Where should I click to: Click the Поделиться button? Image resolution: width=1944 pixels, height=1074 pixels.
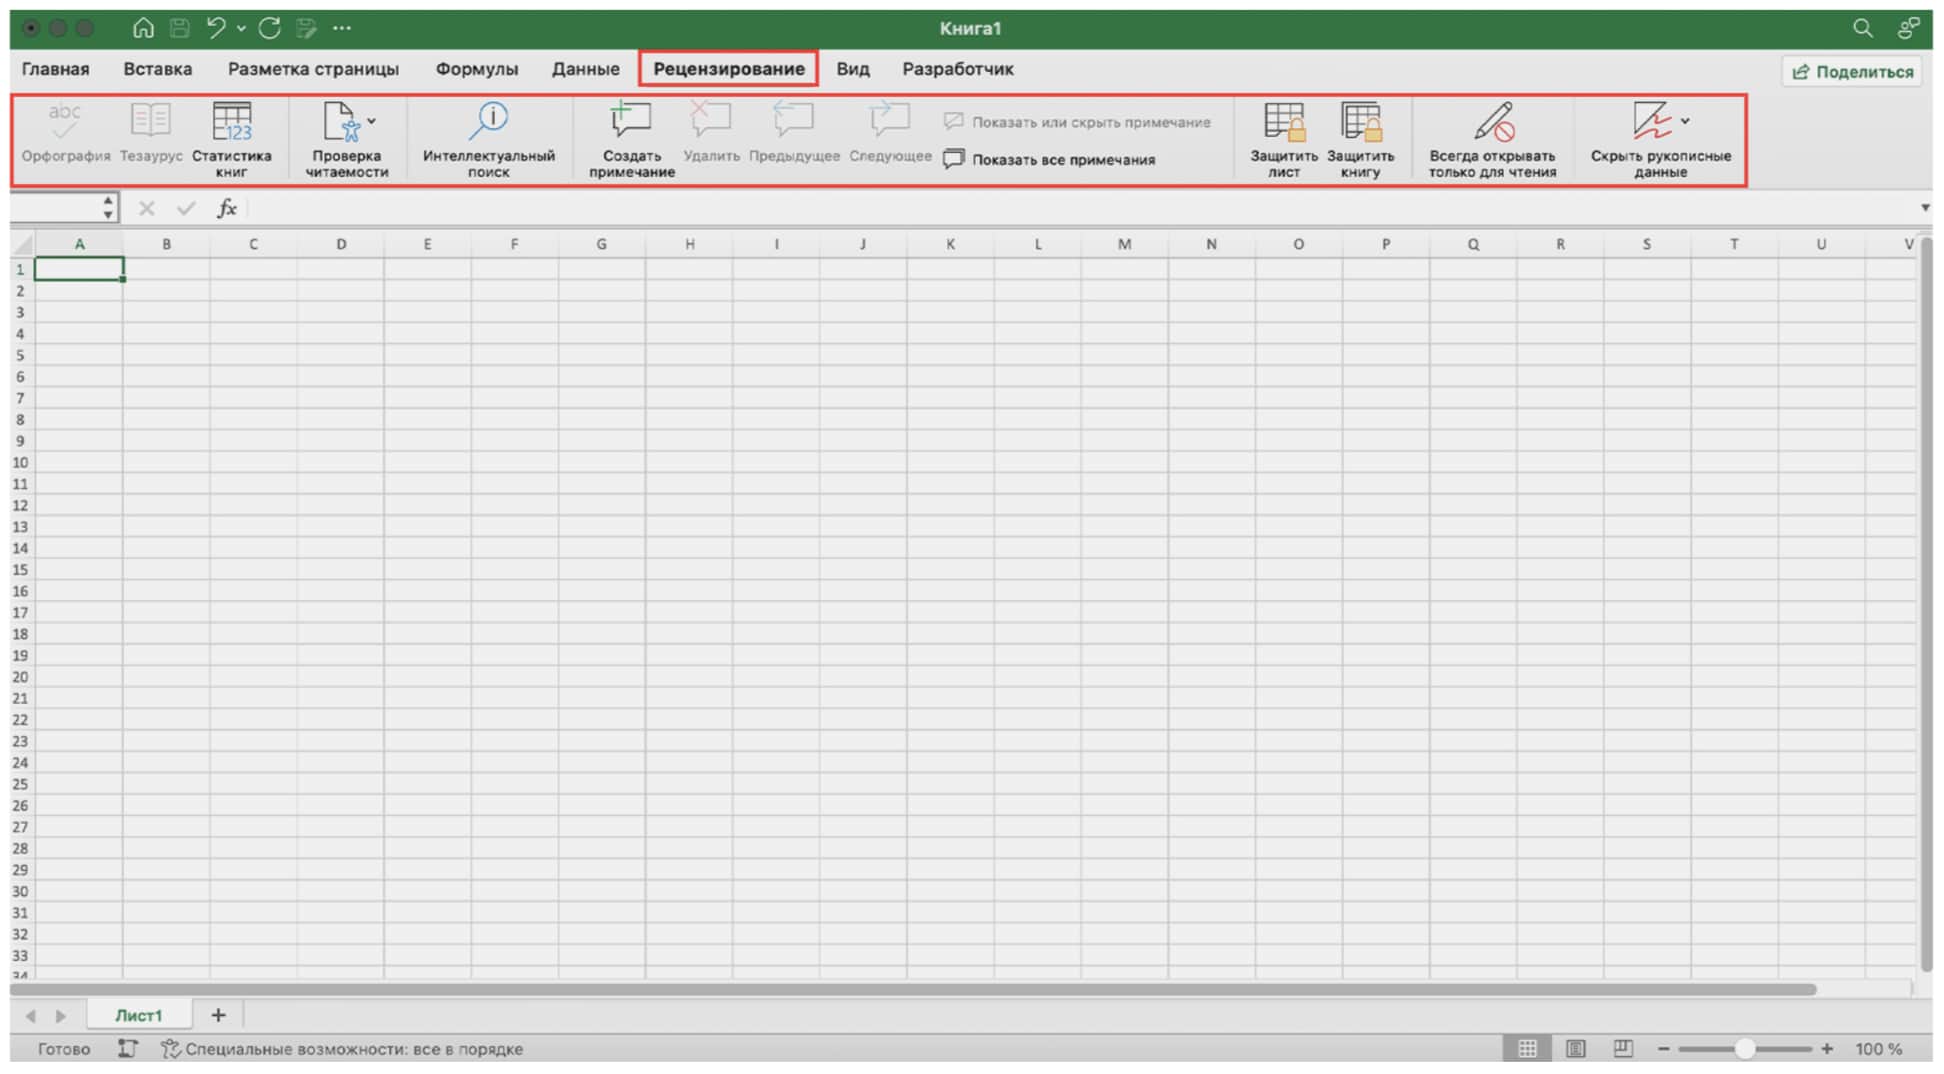pos(1852,71)
